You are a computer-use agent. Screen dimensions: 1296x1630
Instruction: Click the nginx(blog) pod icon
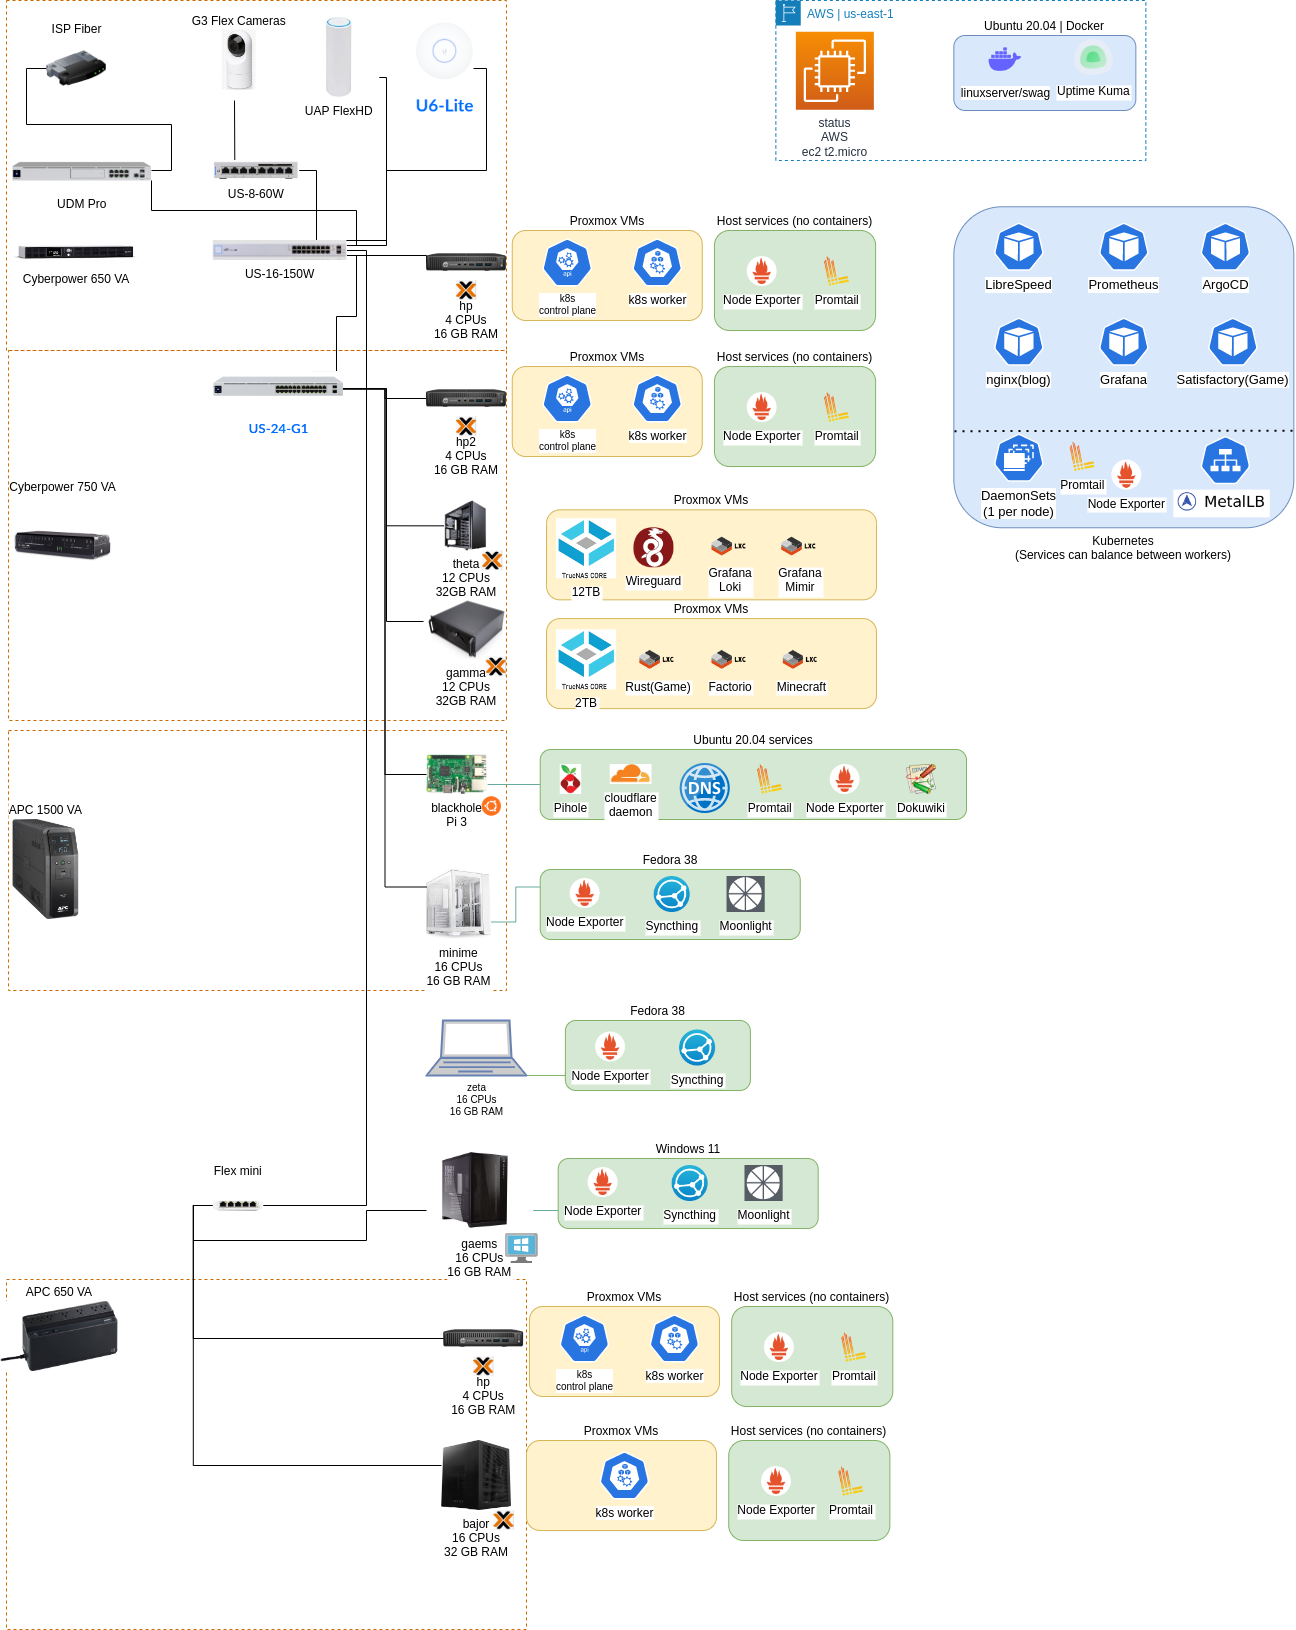pos(1018,343)
